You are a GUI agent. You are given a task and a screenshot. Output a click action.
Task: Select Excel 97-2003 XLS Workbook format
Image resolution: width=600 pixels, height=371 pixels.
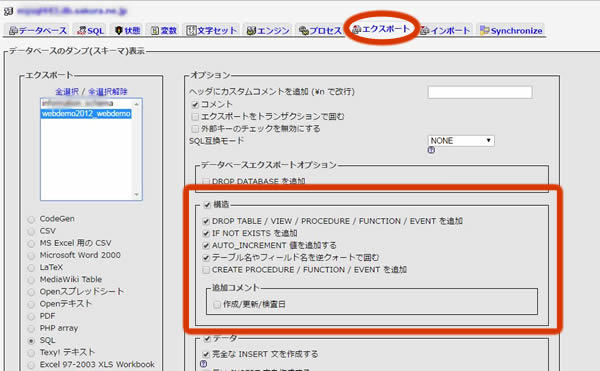pos(31,365)
